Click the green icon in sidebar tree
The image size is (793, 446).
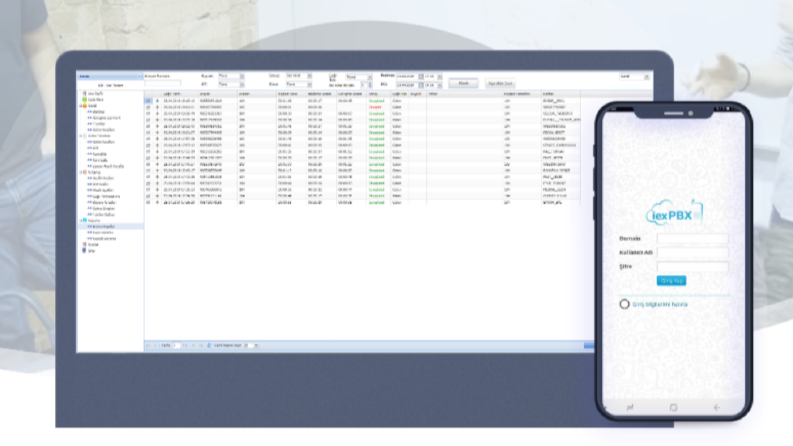tap(84, 100)
